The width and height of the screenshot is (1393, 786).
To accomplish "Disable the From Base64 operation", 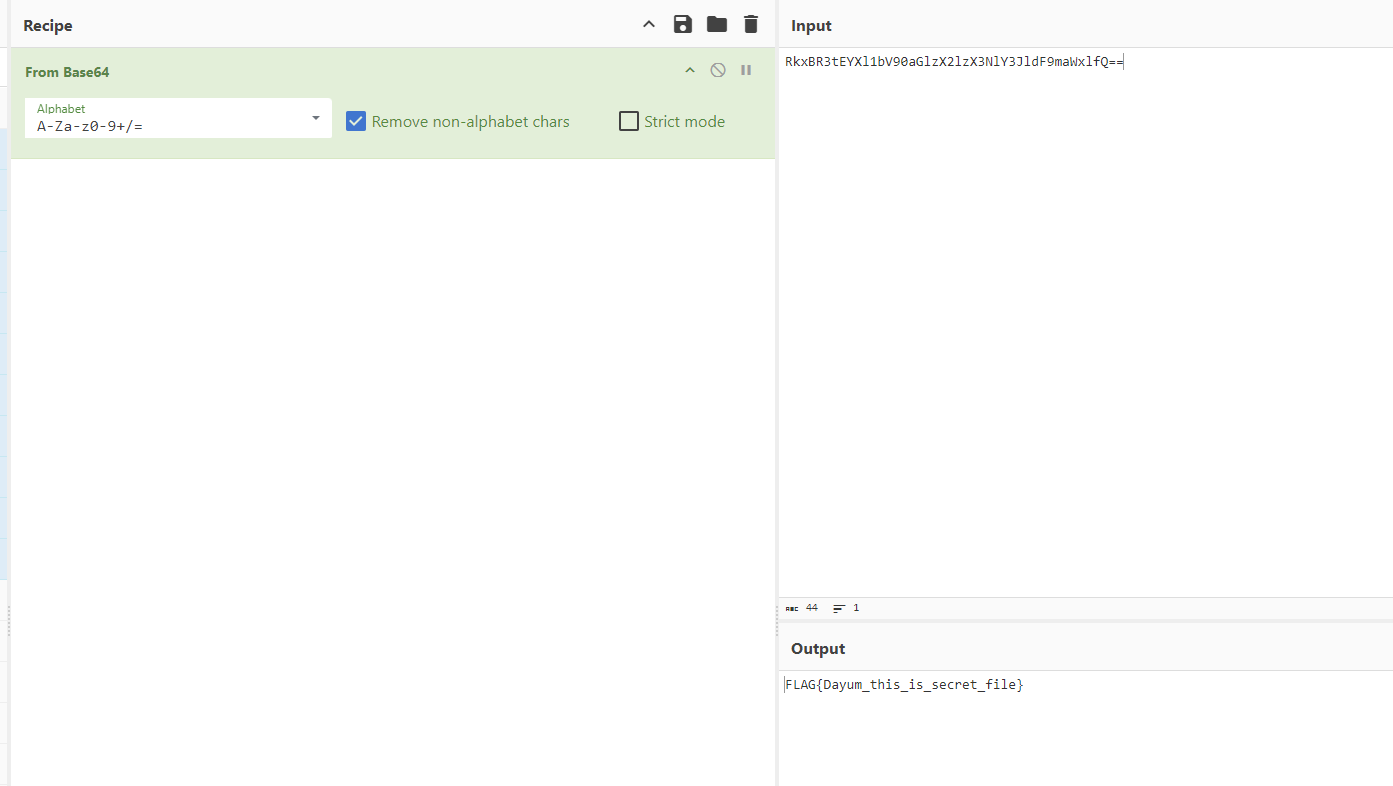I will pos(718,71).
